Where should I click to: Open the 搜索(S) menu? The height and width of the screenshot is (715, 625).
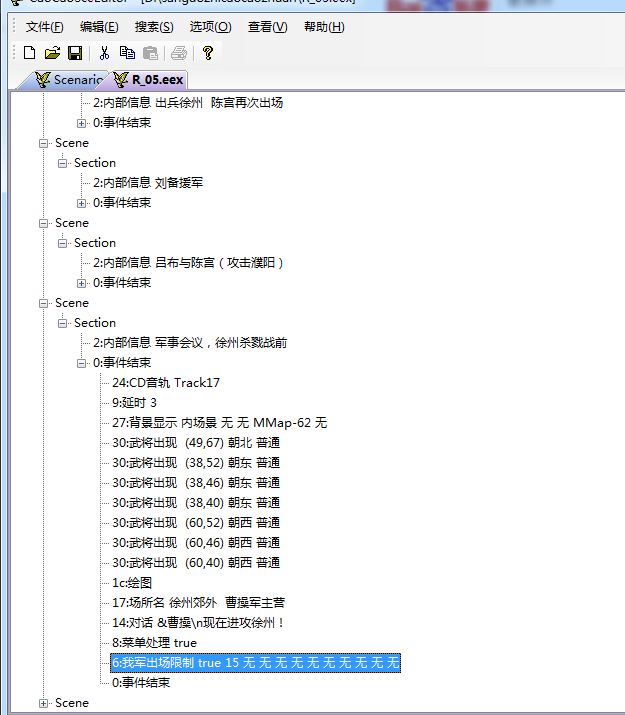tap(154, 27)
